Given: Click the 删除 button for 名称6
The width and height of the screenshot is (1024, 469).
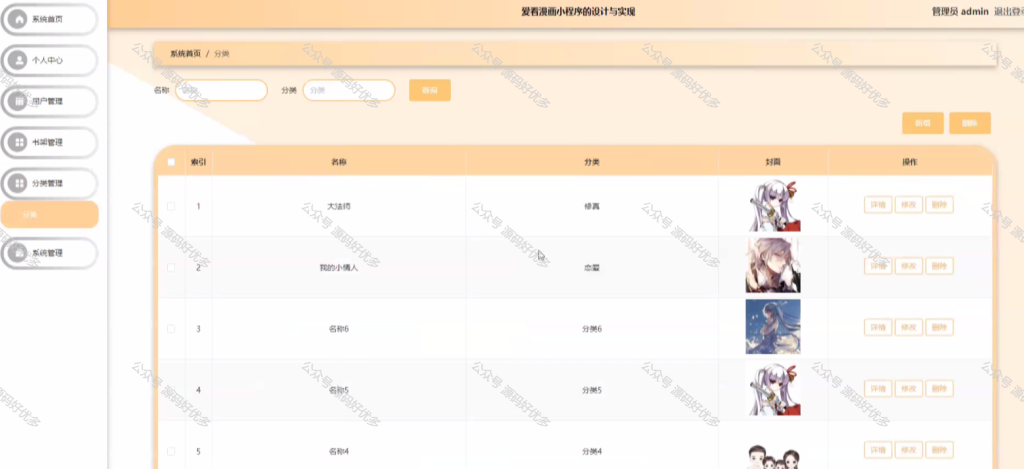Looking at the screenshot, I should 939,327.
